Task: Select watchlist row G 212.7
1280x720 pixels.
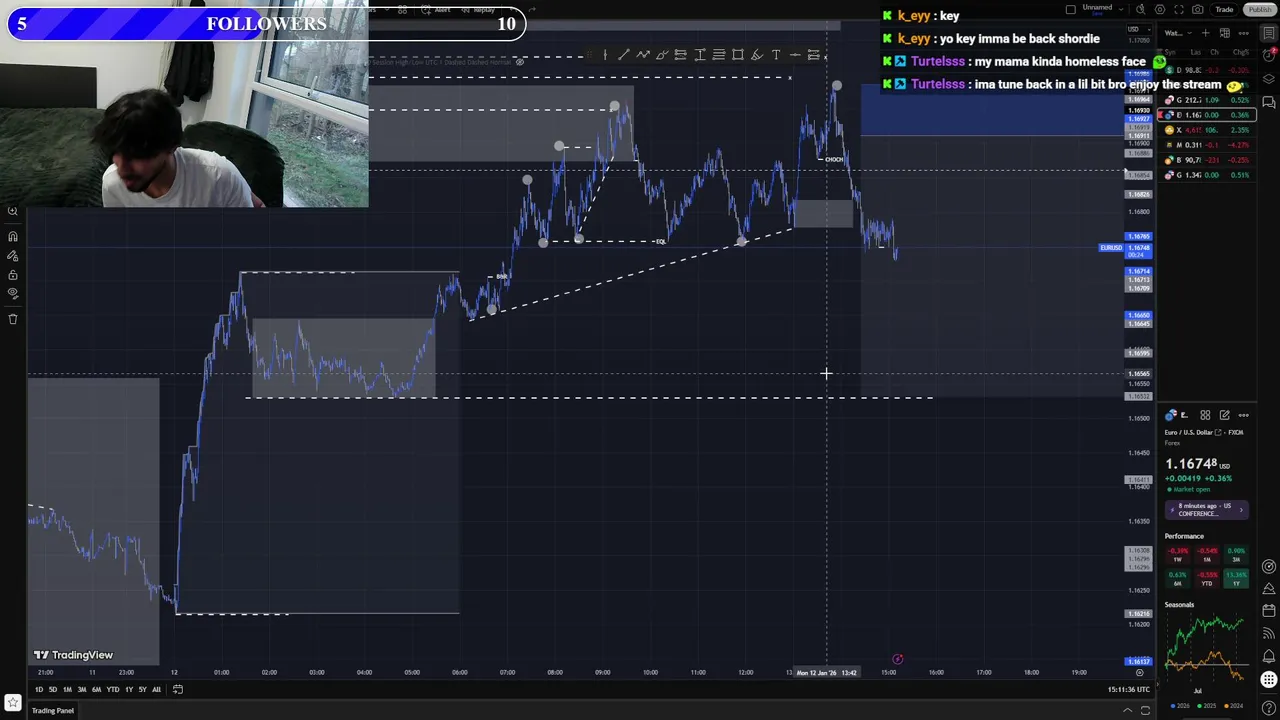Action: [x=1207, y=100]
